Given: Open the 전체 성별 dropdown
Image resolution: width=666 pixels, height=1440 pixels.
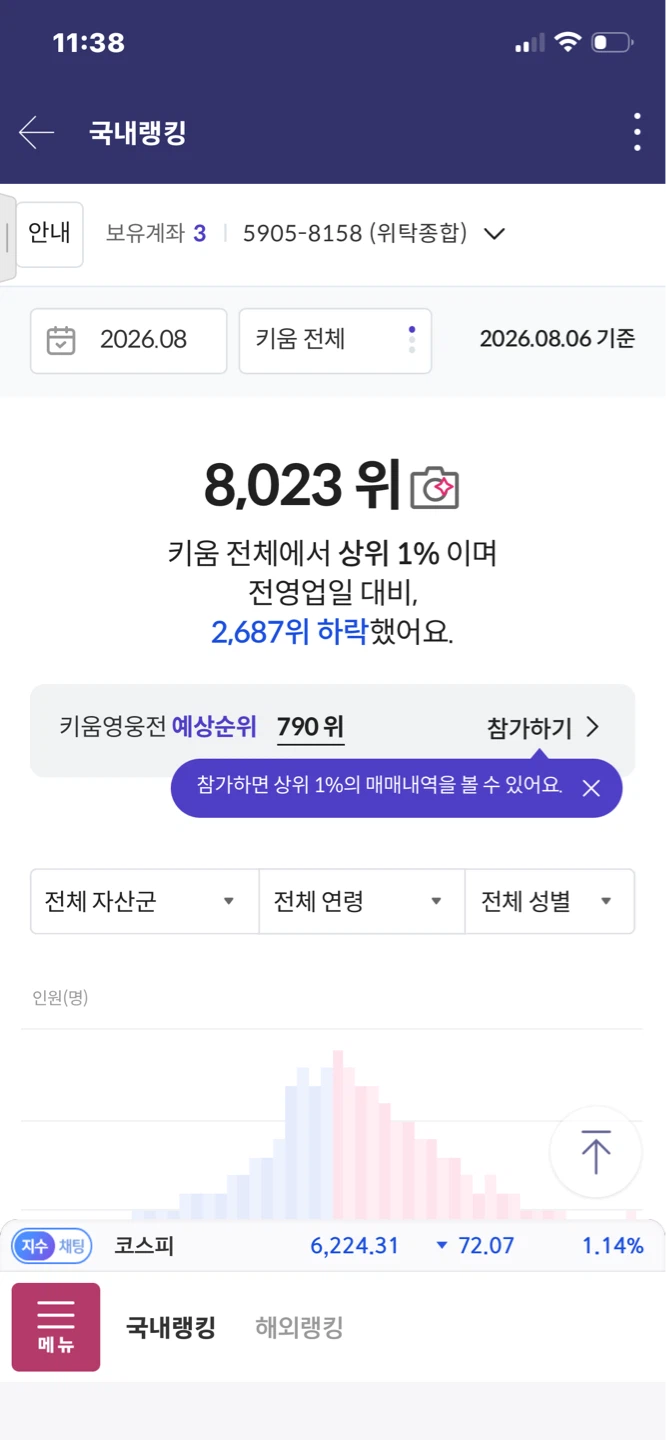Looking at the screenshot, I should pyautogui.click(x=550, y=901).
